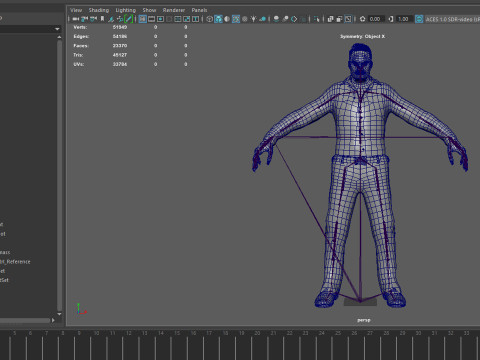Click the Screen Space Ambient Occlusion icon
The image size is (480, 360).
click(x=276, y=19)
